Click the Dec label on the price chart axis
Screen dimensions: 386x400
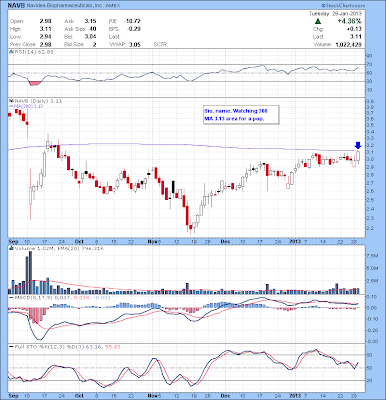click(226, 241)
